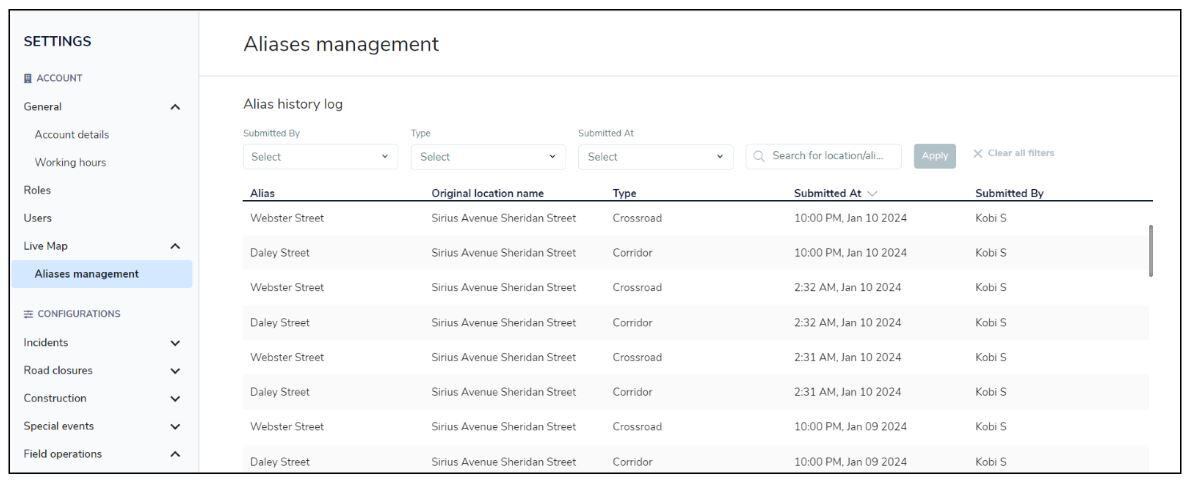Expand the Road closures section
Screen dimensions: 1192x481
point(175,371)
